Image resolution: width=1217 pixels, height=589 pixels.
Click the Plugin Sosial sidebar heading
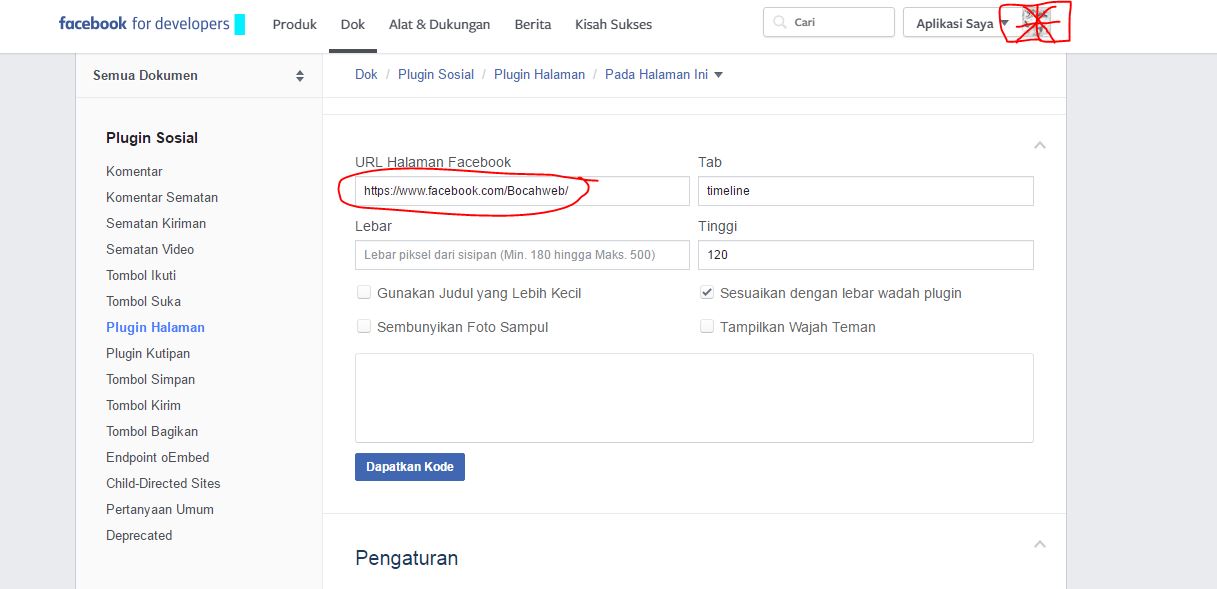click(x=152, y=138)
